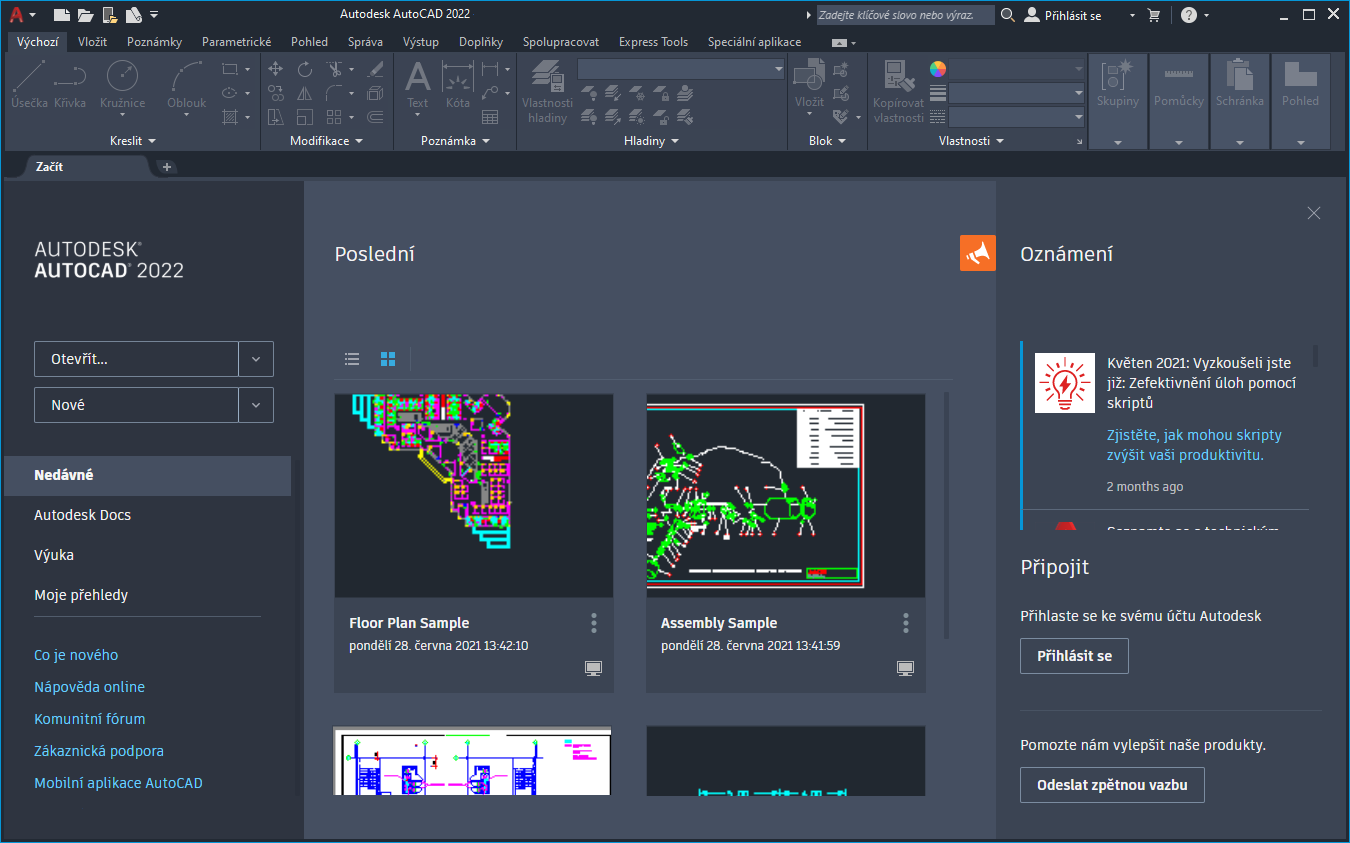Open the Help dropdown arrow in title bar

pyautogui.click(x=1207, y=15)
